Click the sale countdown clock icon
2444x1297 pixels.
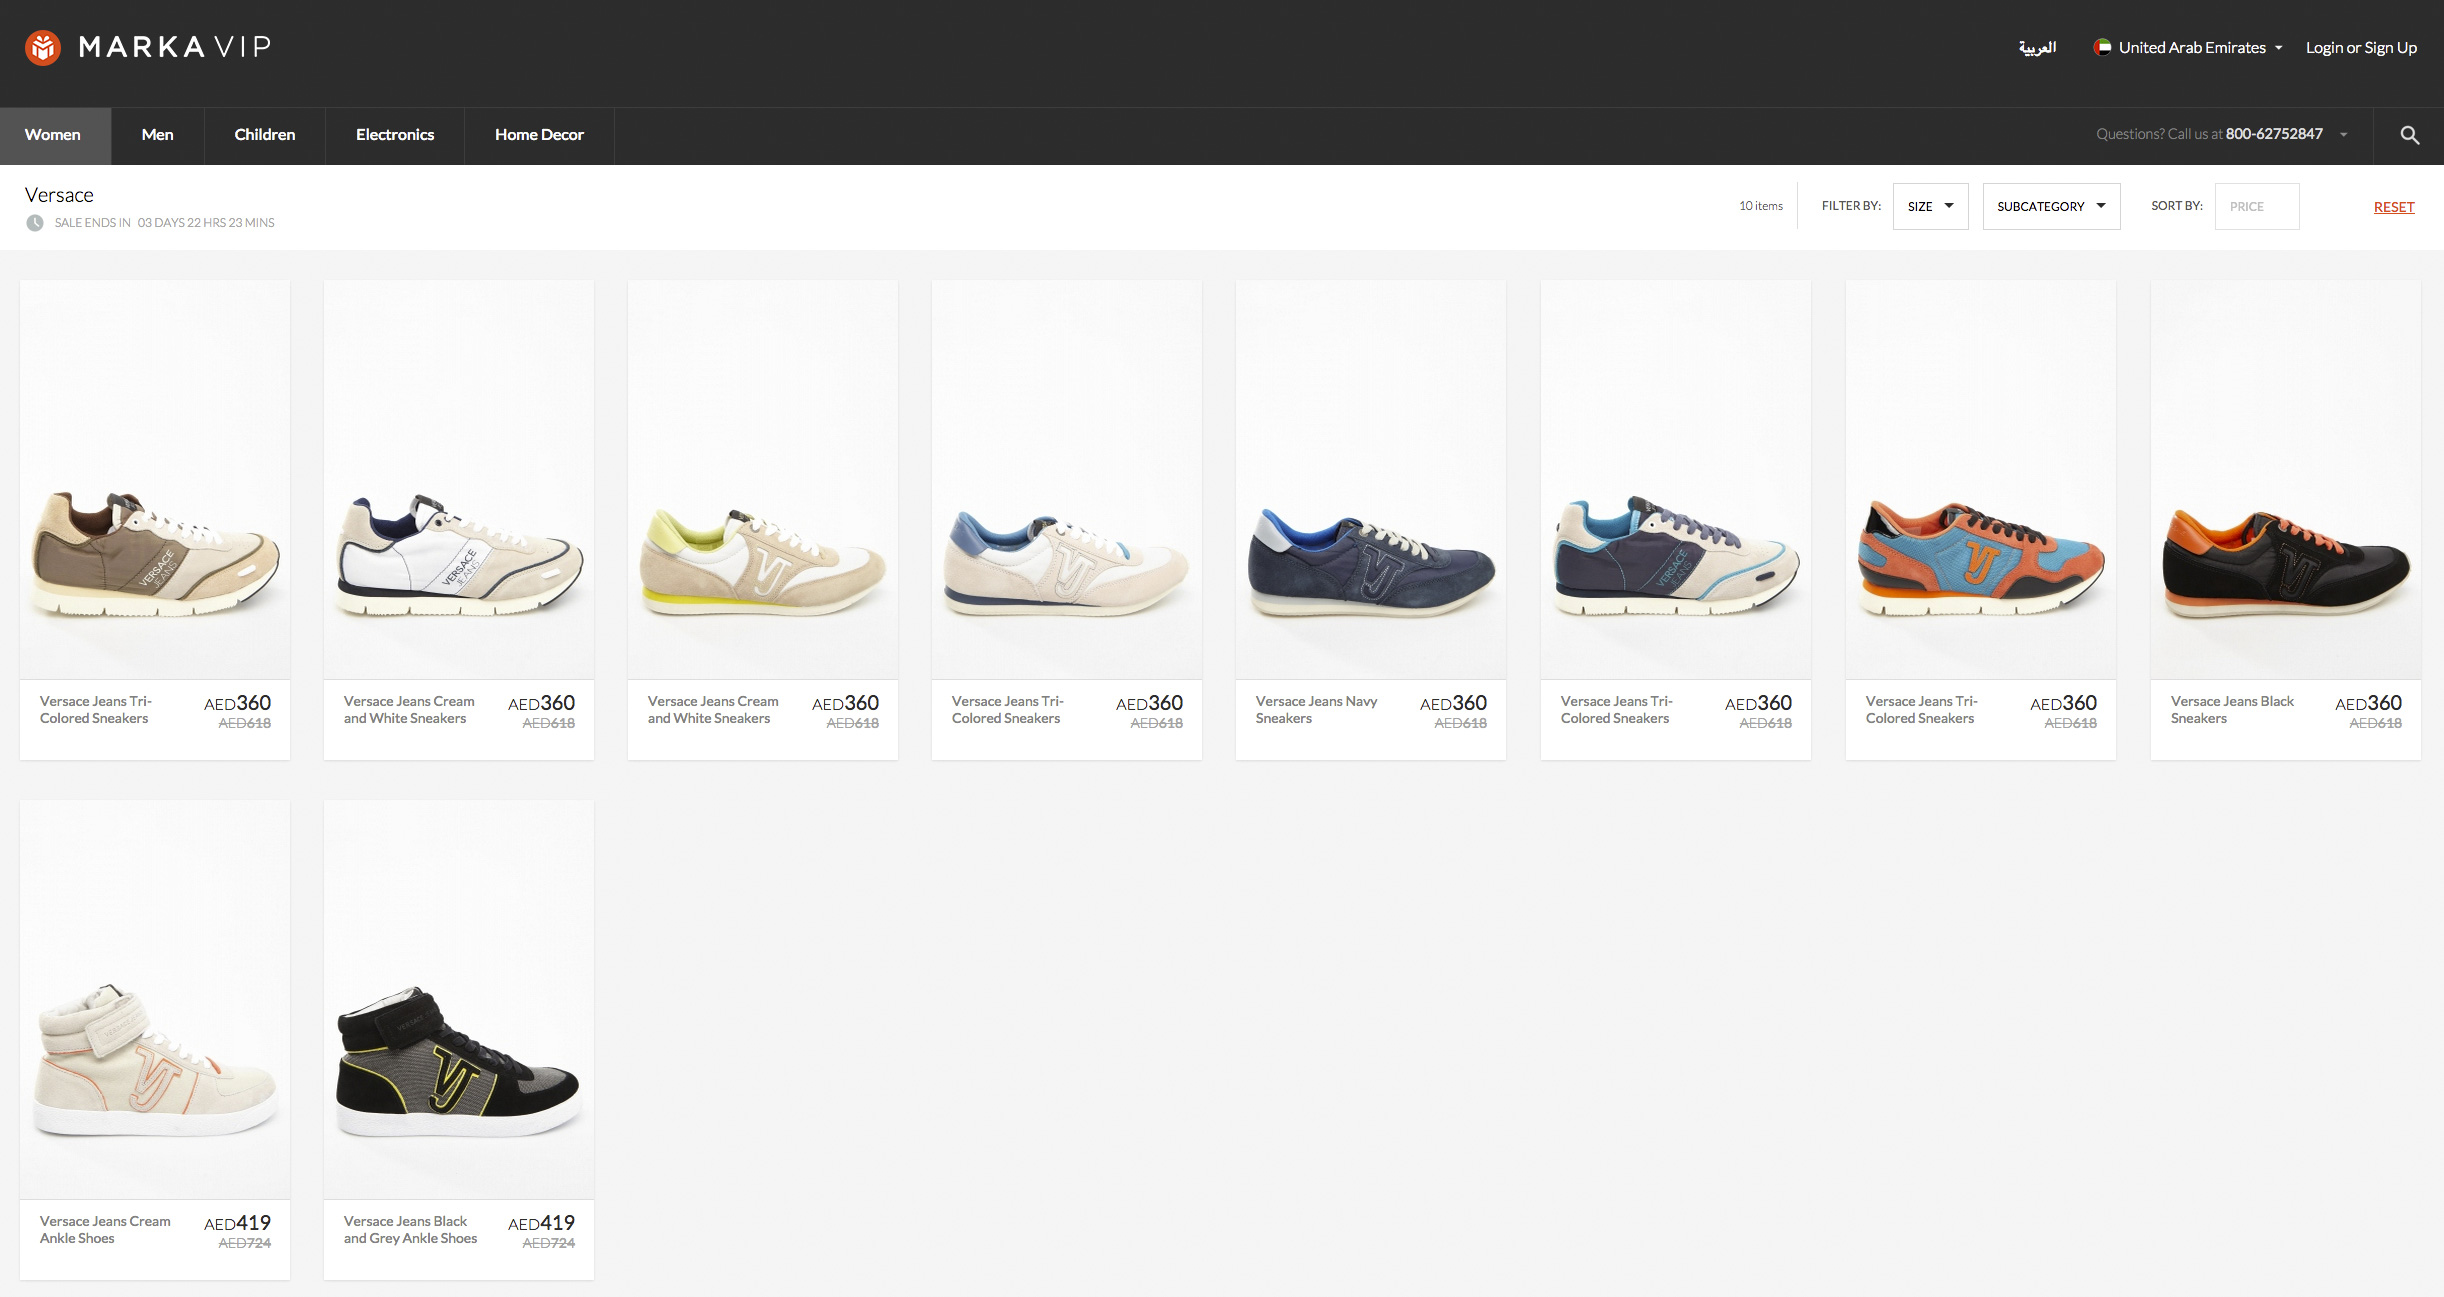point(35,223)
